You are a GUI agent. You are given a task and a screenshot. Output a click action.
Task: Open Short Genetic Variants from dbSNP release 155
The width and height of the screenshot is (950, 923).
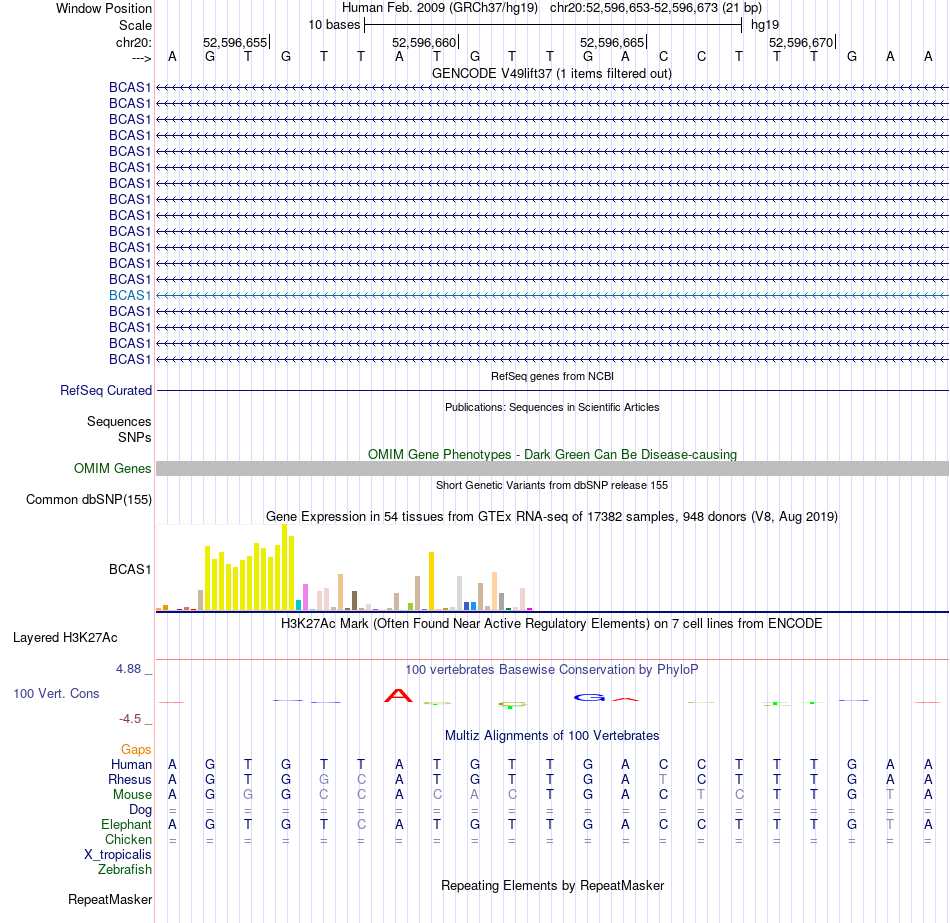pos(552,485)
